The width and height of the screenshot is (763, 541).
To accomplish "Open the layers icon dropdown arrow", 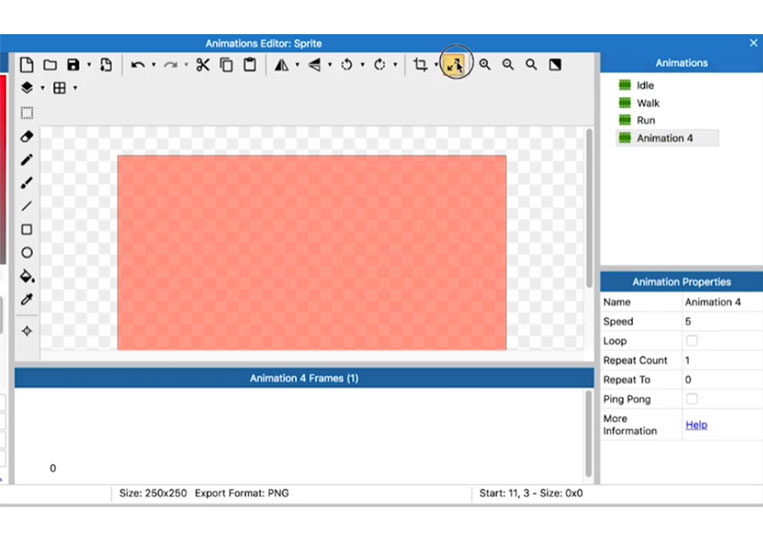I will 42,88.
